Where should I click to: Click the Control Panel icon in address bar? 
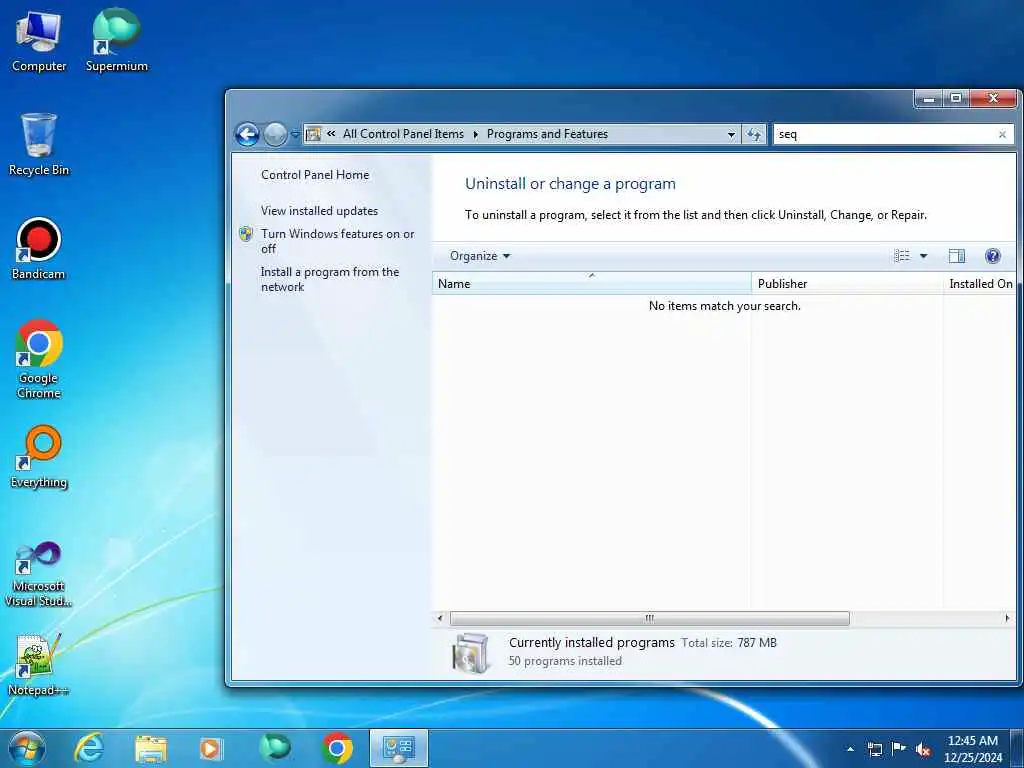coord(313,134)
